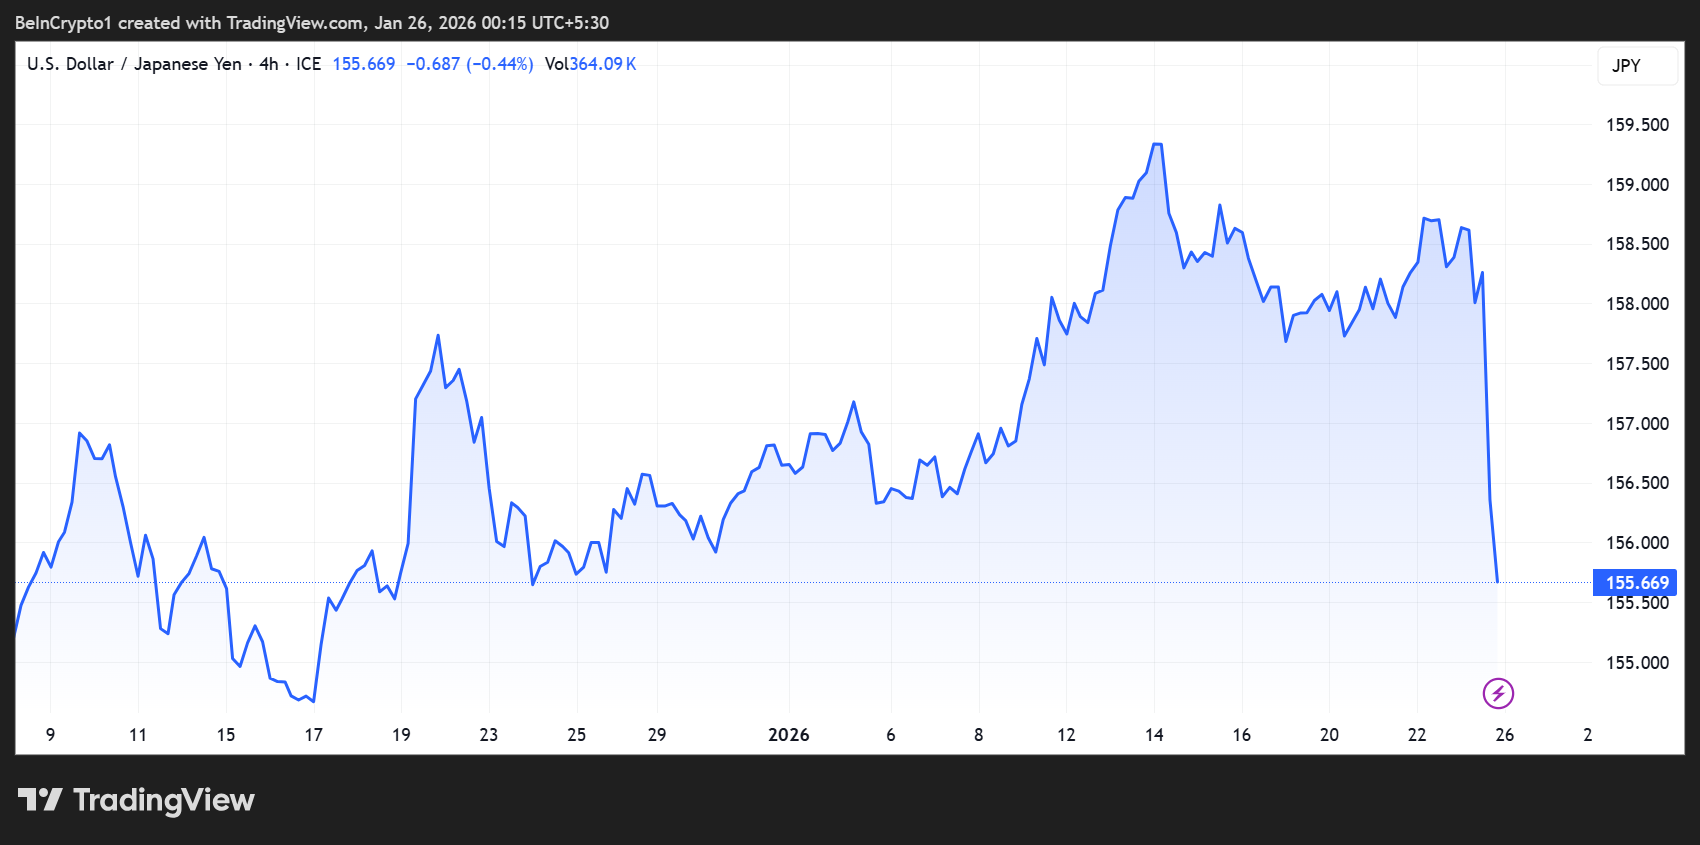
Task: Click the ICE exchange label in legend
Action: (308, 64)
